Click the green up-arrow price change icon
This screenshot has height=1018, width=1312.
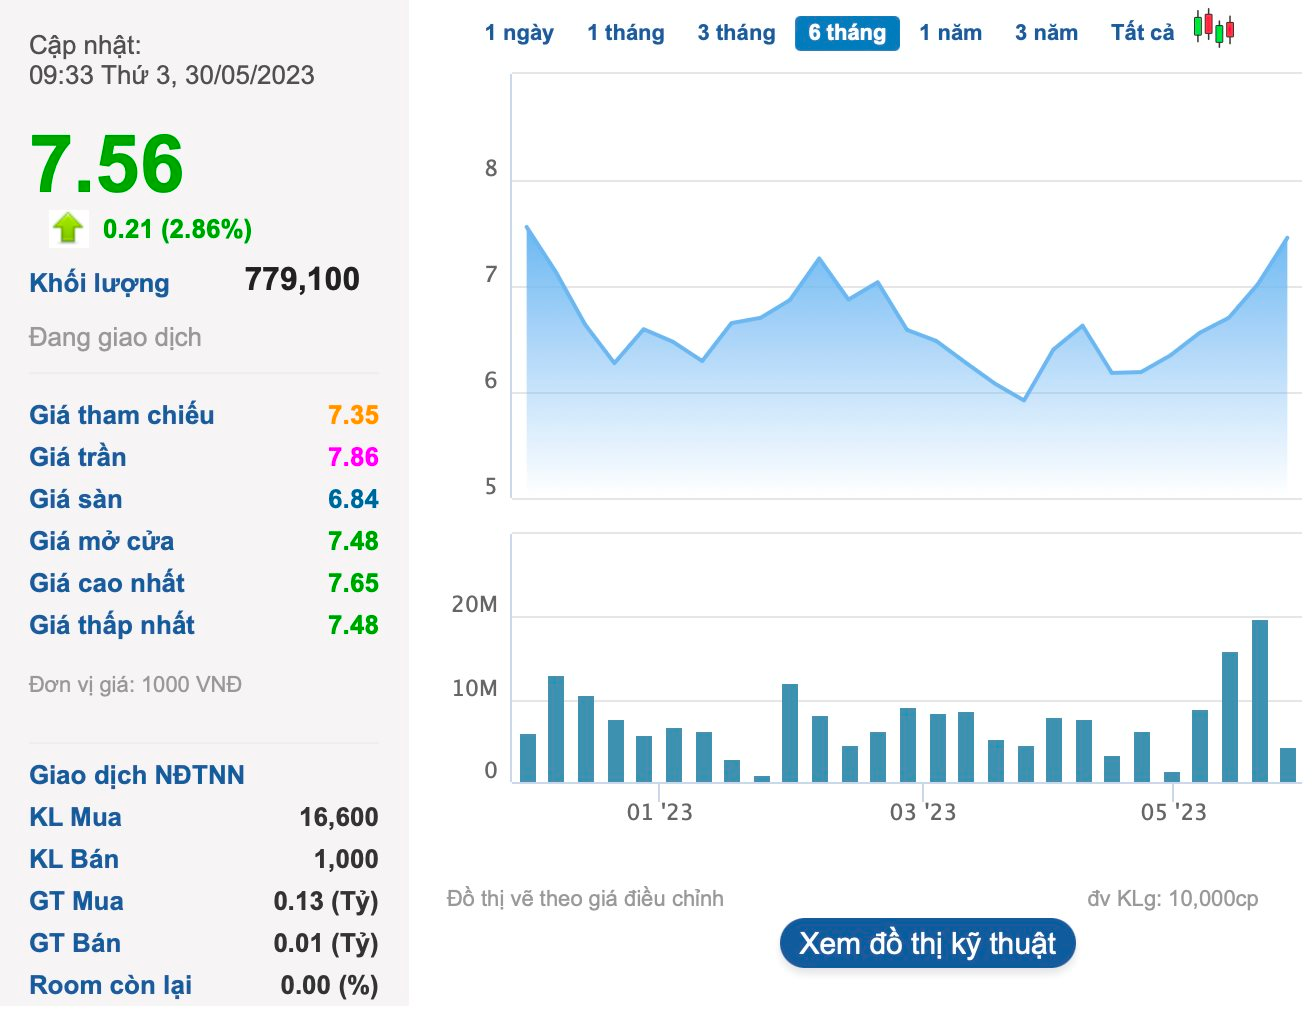click(68, 228)
